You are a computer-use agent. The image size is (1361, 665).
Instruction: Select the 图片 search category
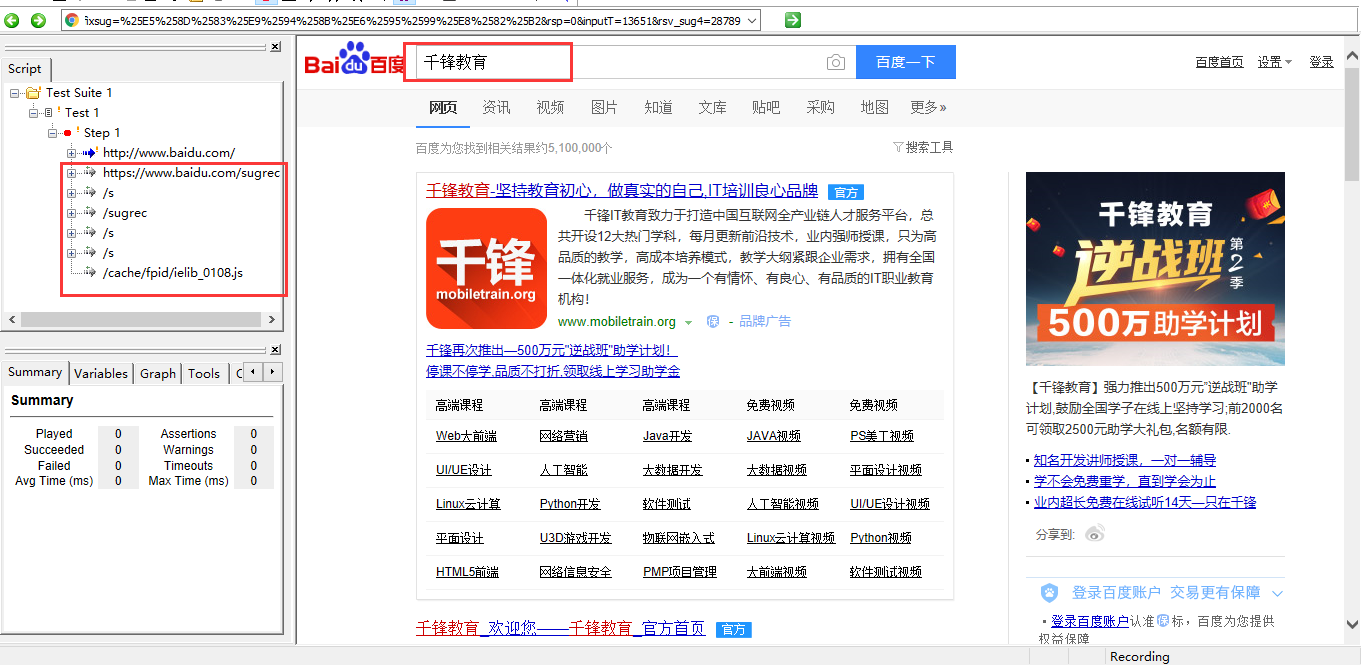tap(604, 107)
